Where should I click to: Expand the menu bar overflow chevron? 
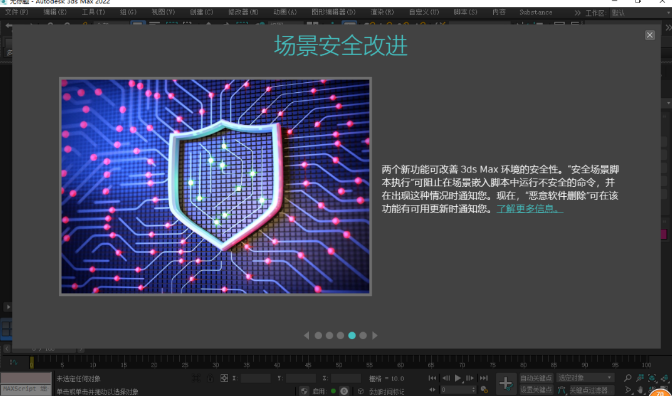(x=577, y=13)
